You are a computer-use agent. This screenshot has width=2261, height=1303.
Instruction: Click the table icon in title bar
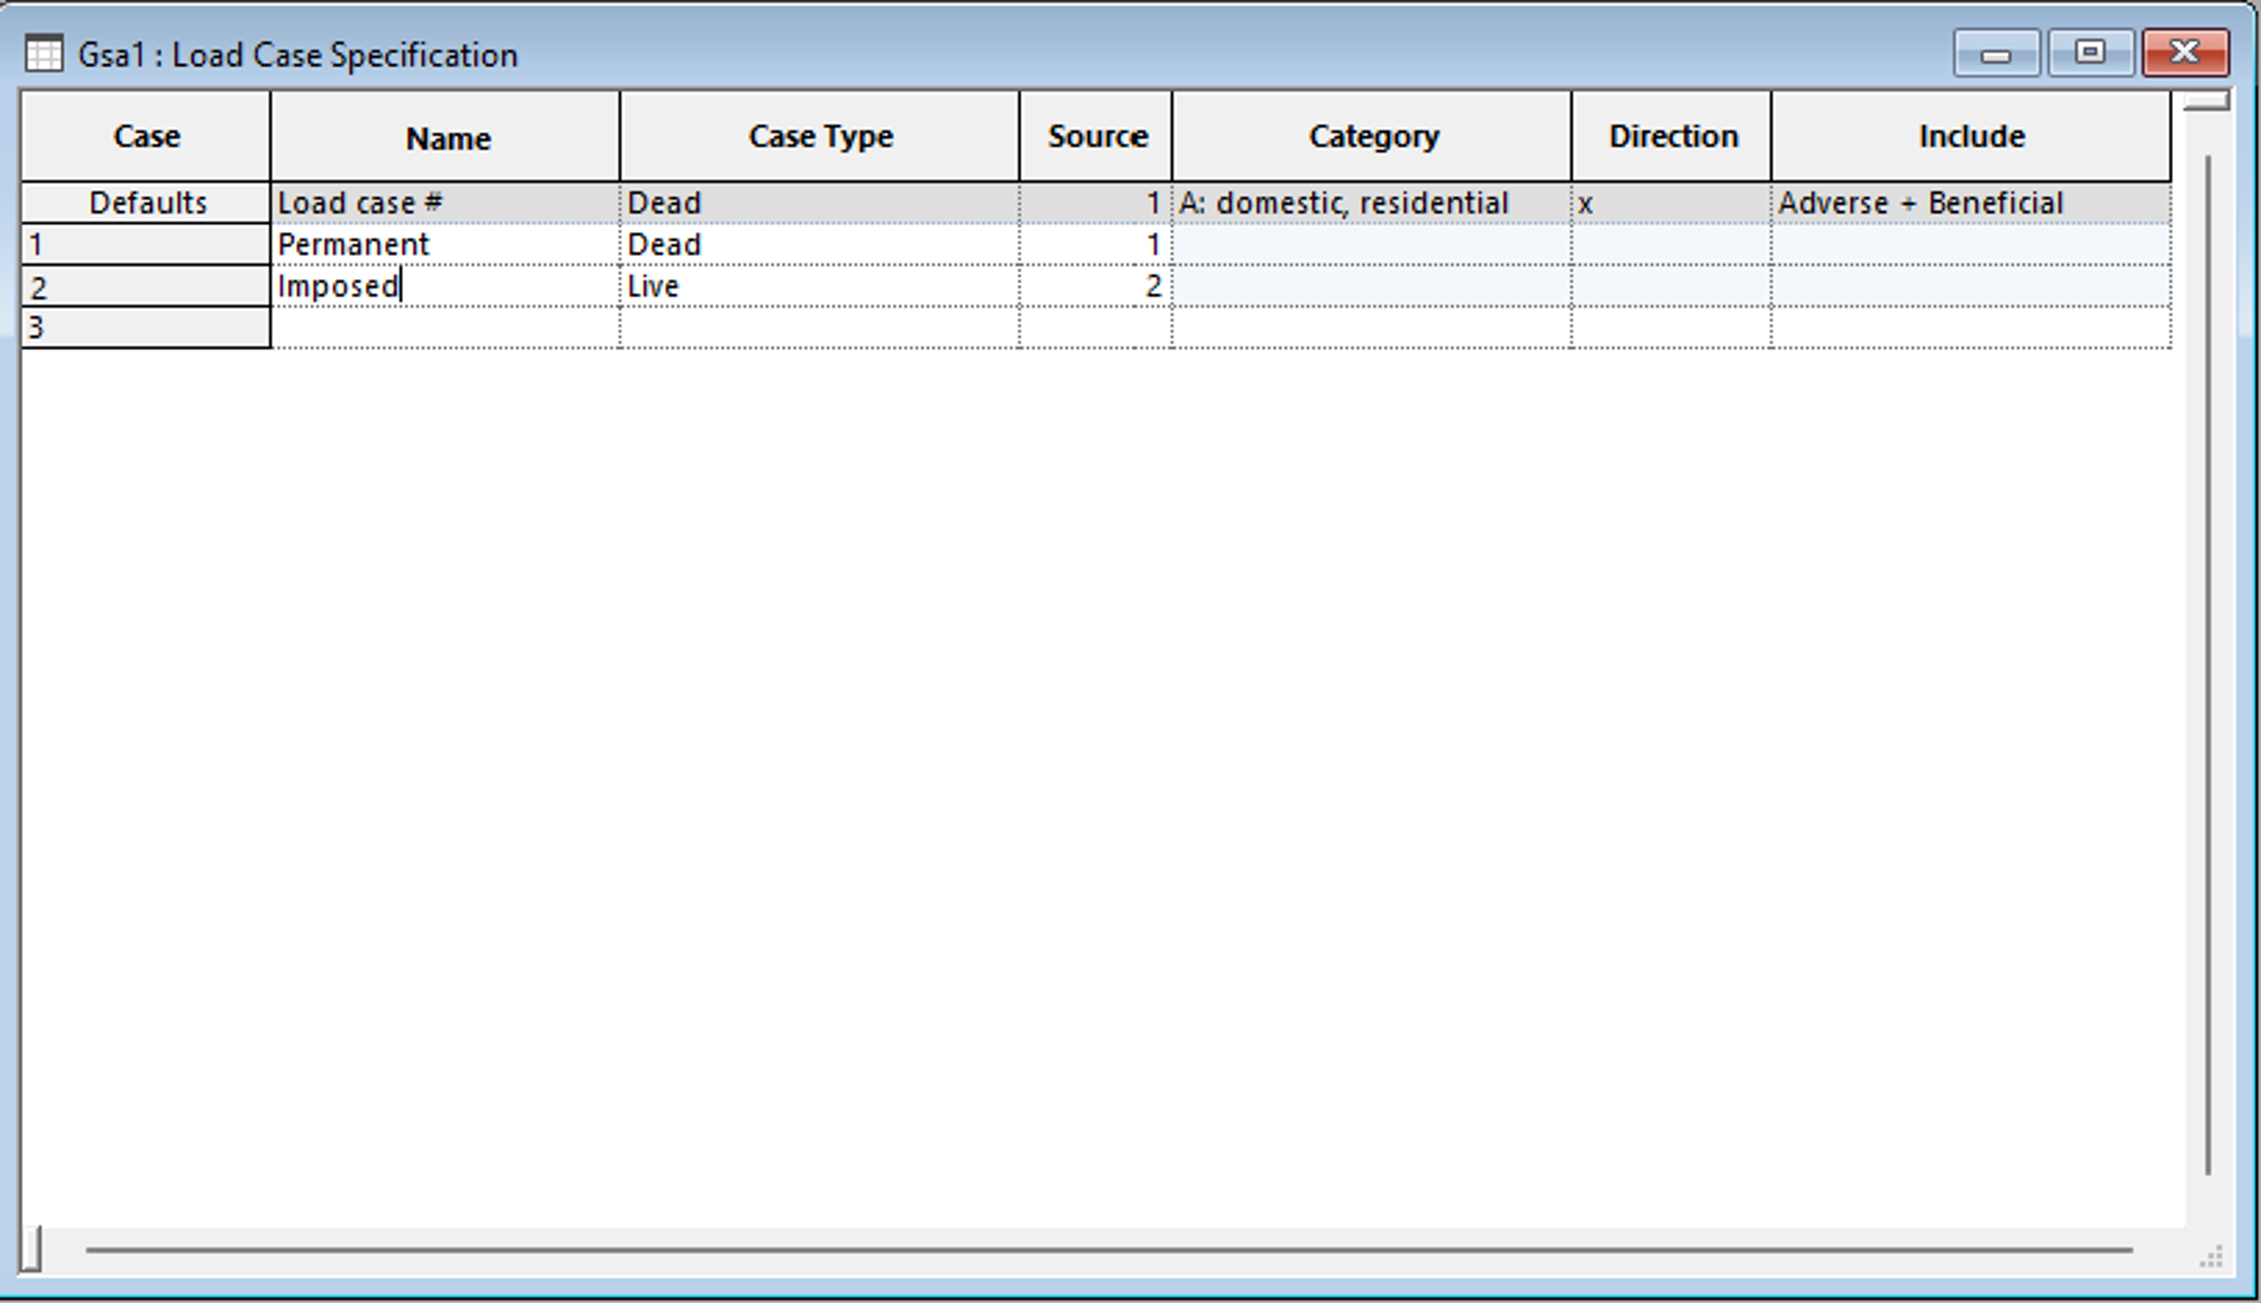(44, 53)
